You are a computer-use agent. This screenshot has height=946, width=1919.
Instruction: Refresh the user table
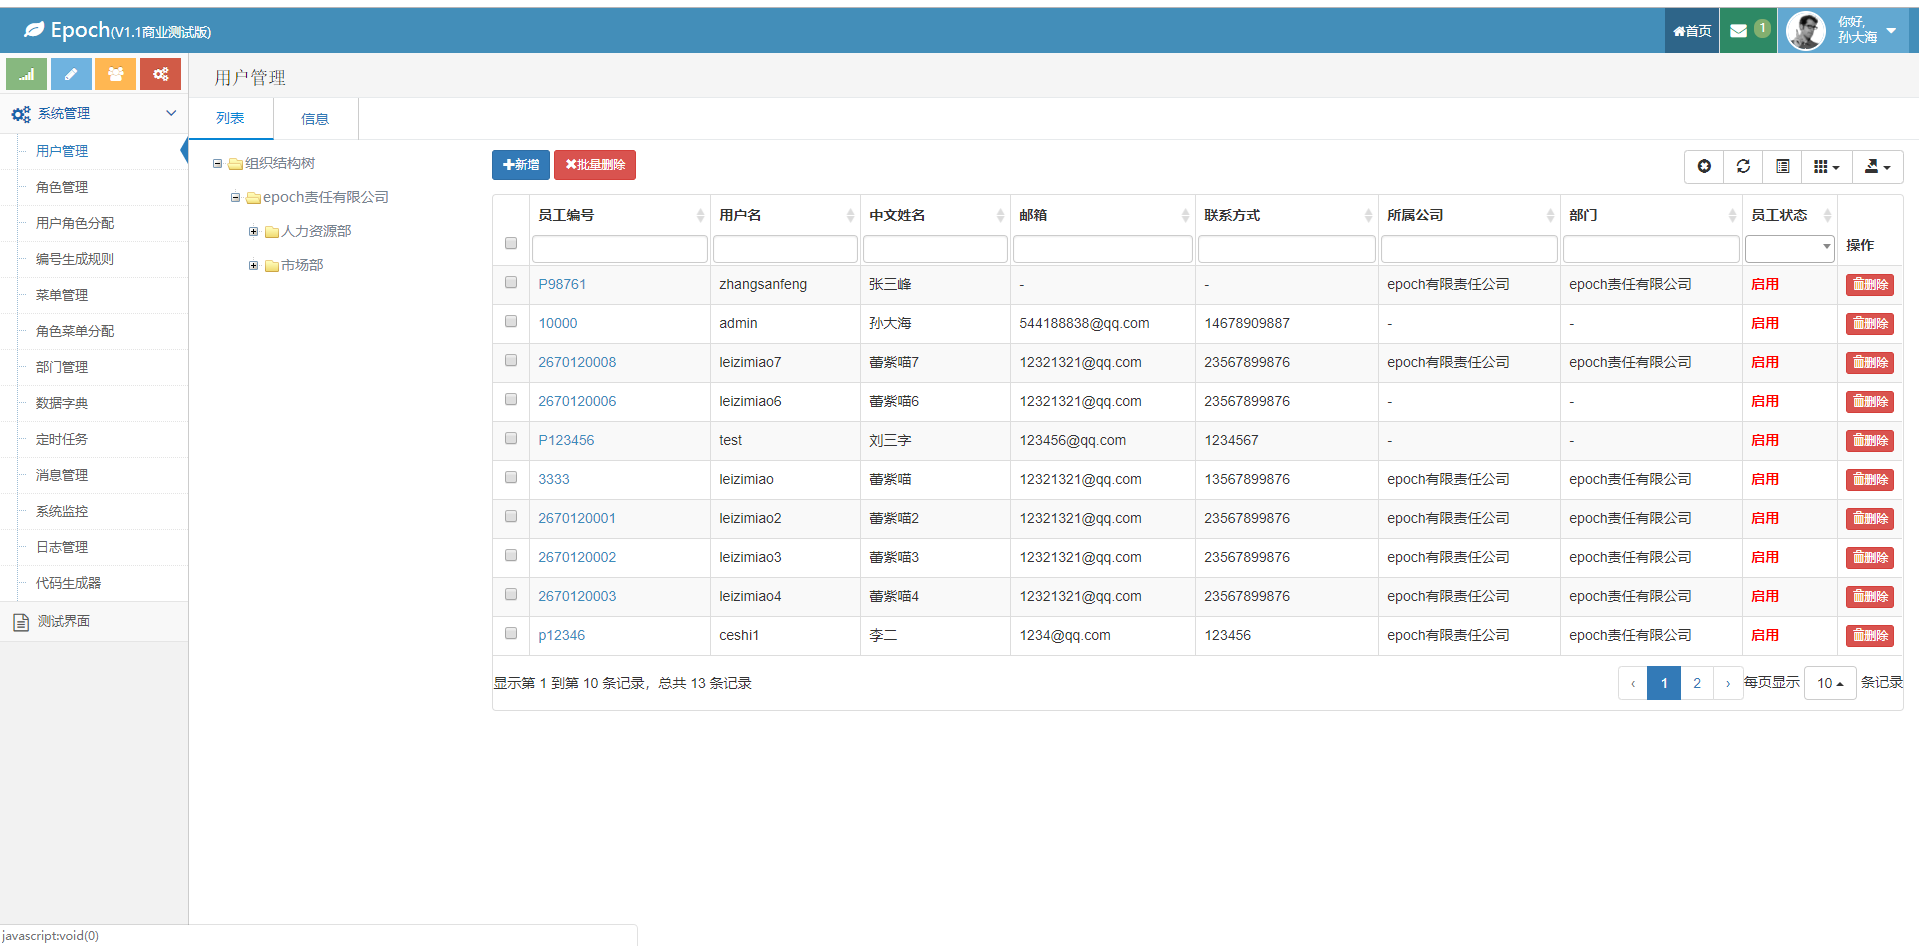(1743, 166)
